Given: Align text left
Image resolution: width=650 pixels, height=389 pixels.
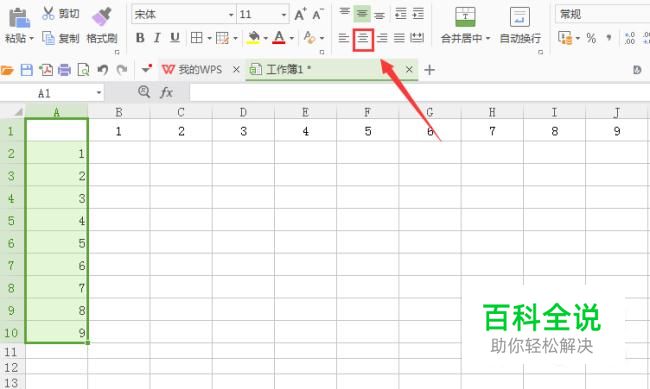Looking at the screenshot, I should pos(344,39).
